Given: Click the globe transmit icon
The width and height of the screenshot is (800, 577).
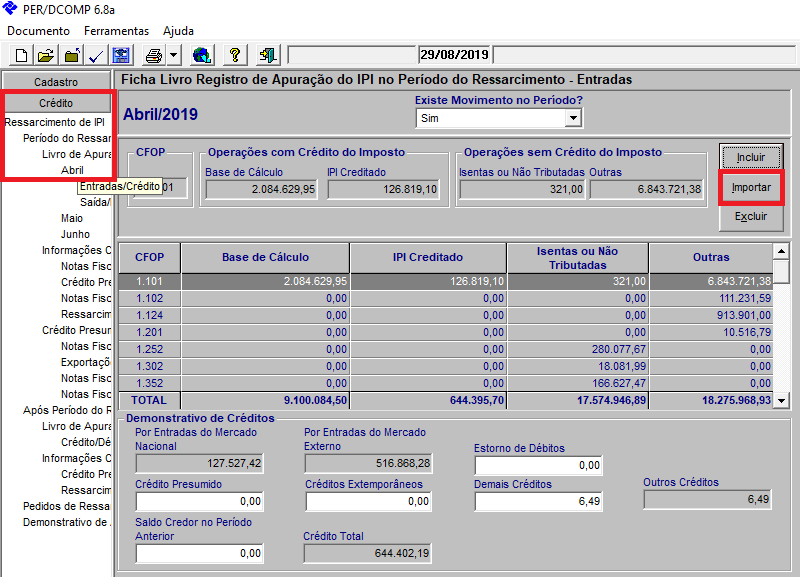Looking at the screenshot, I should click(x=201, y=55).
